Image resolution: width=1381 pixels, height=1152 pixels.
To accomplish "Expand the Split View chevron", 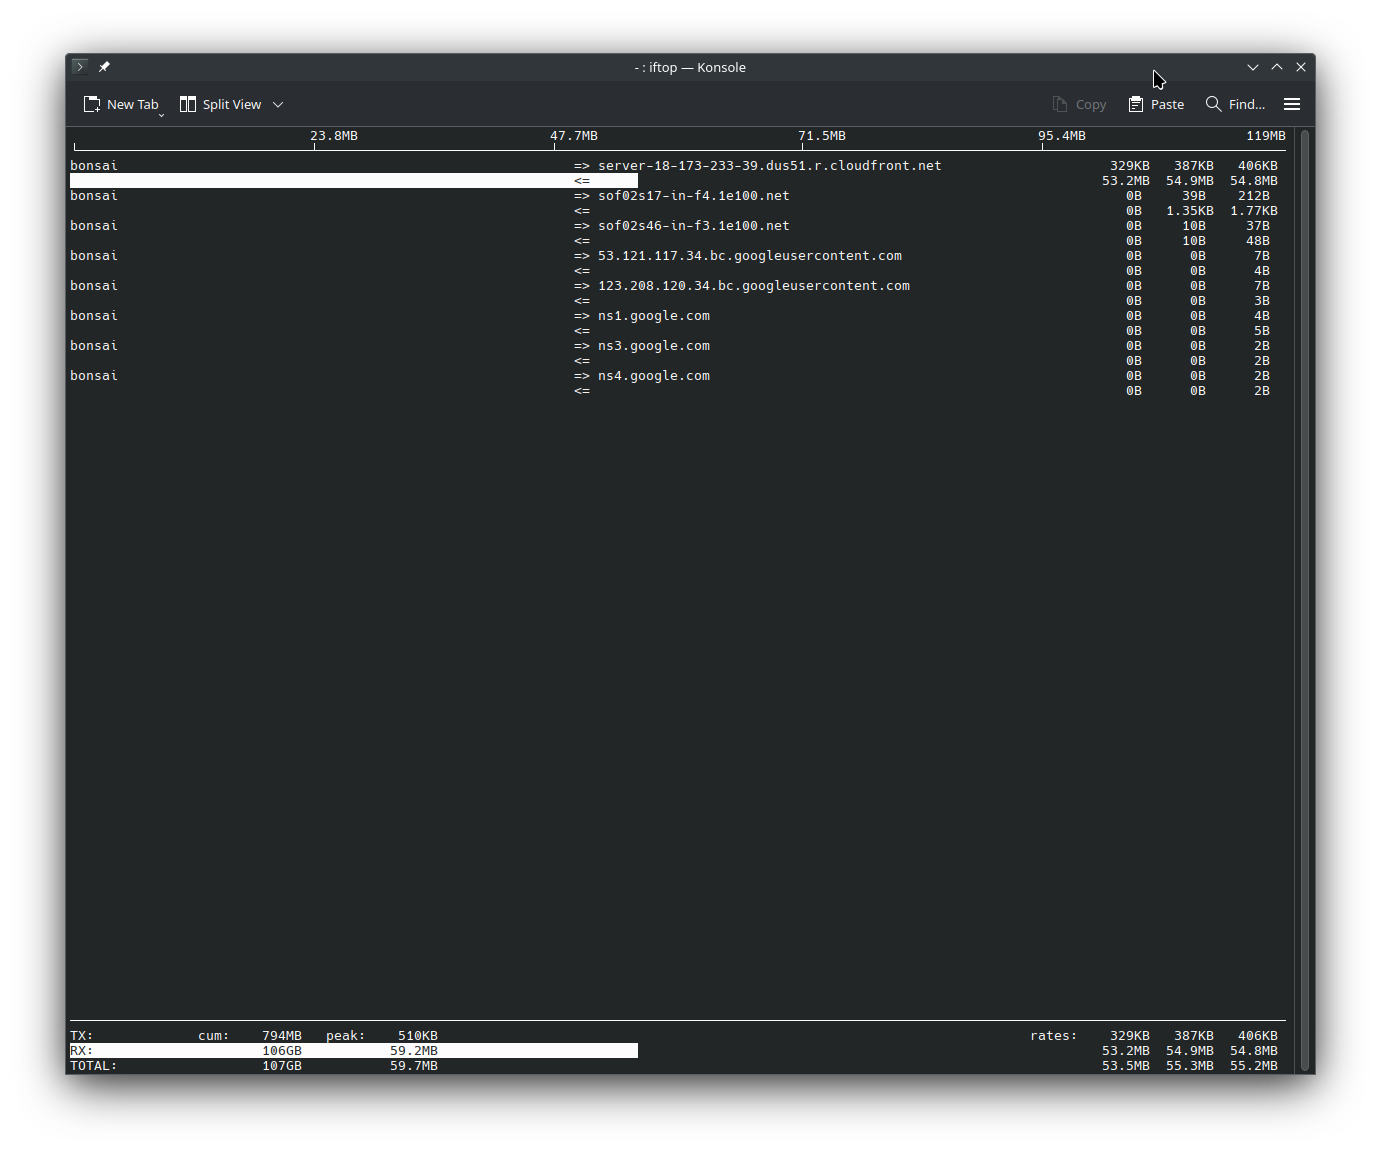I will pyautogui.click(x=278, y=104).
